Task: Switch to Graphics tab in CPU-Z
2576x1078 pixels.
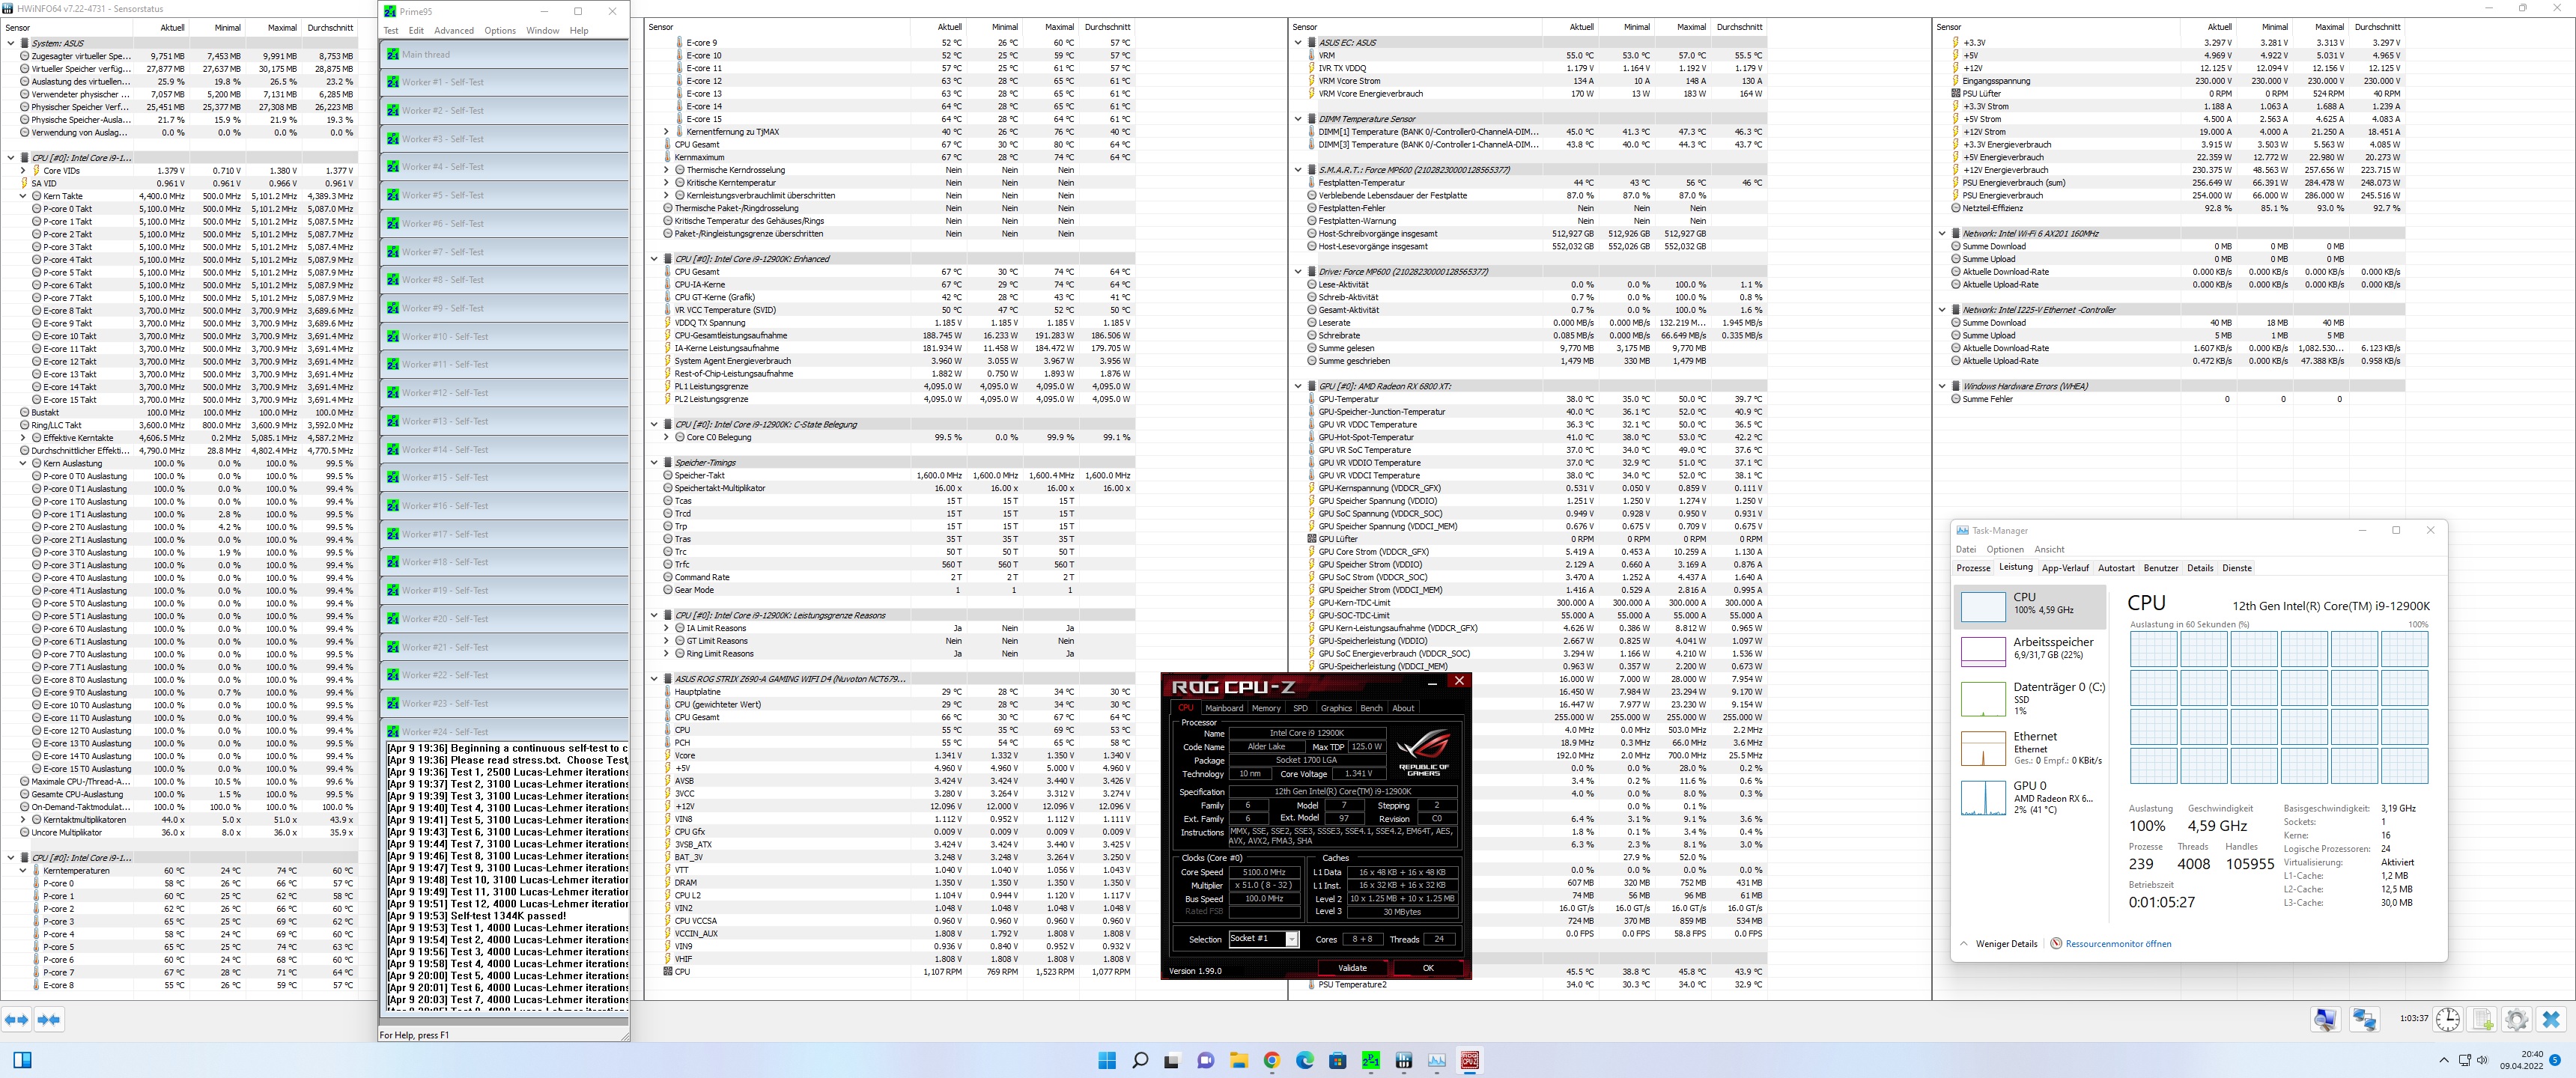Action: tap(1336, 708)
